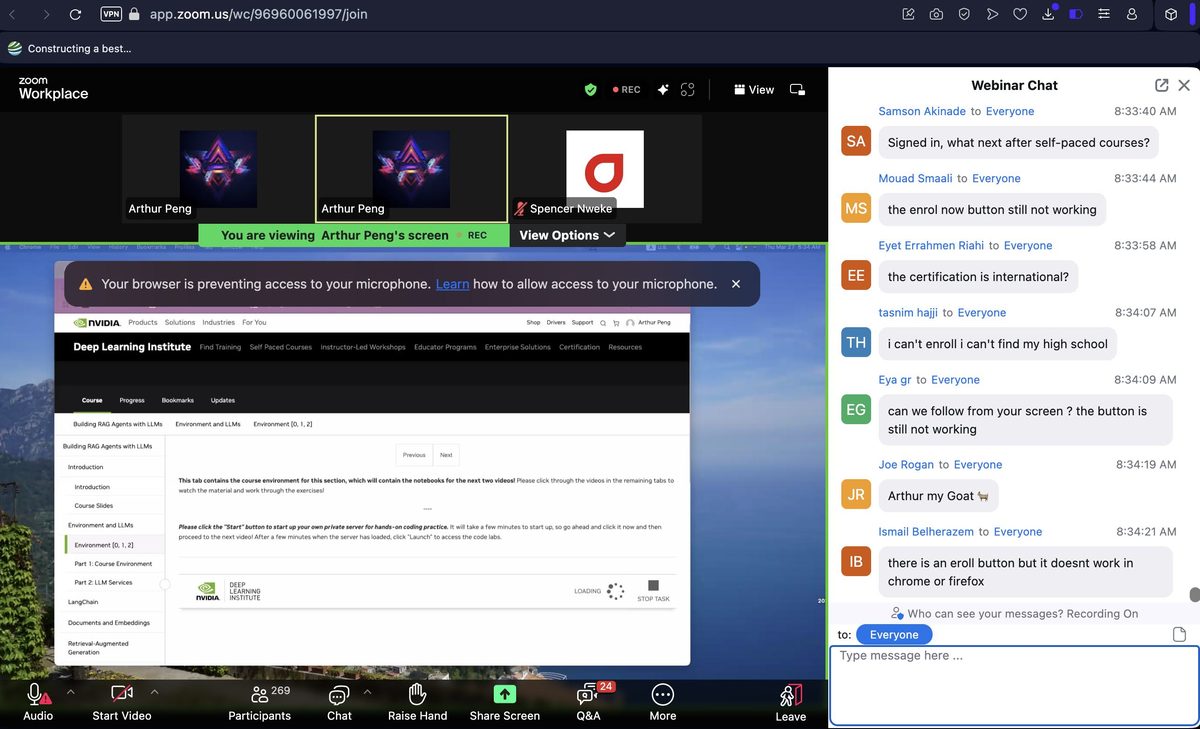
Task: Click Eya gr's EG avatar
Action: (856, 409)
